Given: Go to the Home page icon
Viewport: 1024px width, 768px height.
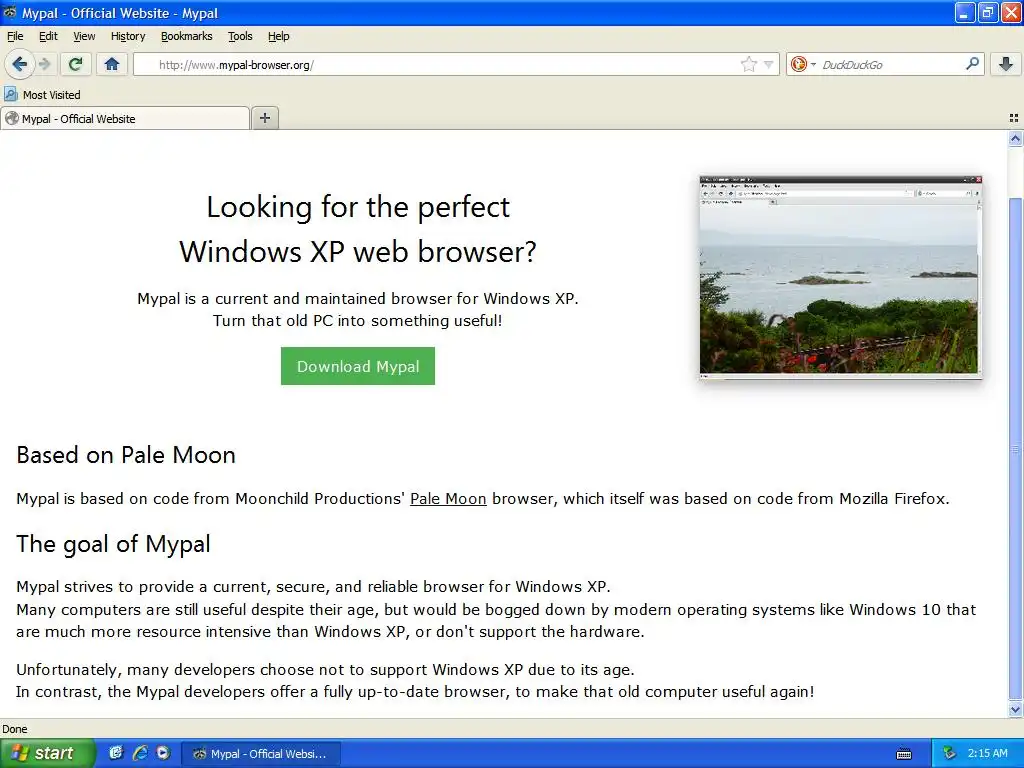Looking at the screenshot, I should [112, 64].
